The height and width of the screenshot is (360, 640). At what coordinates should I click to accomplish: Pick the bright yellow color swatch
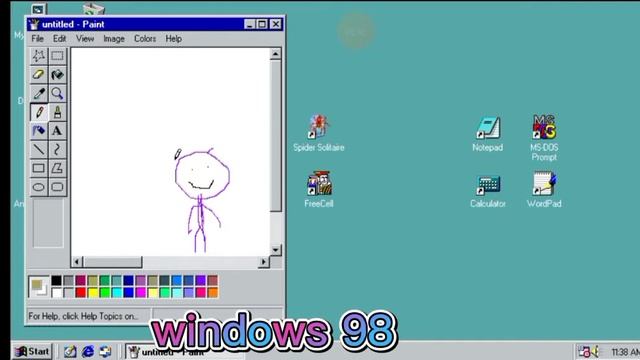(93, 292)
